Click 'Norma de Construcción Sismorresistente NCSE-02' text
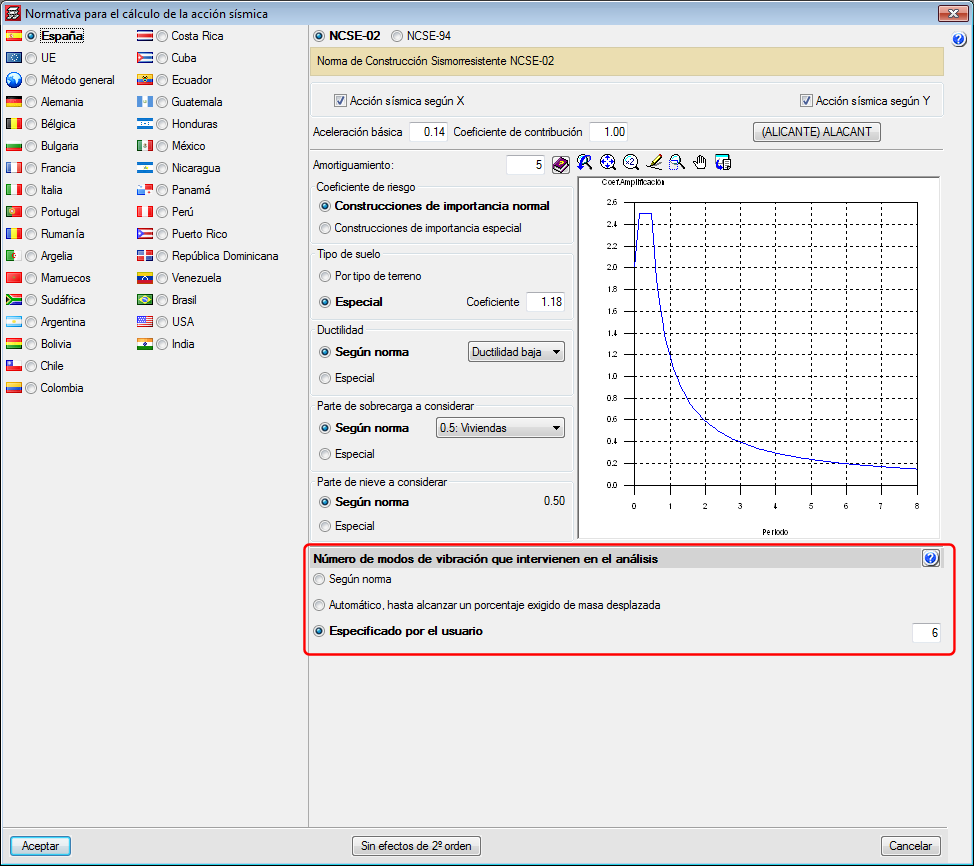 tap(435, 61)
